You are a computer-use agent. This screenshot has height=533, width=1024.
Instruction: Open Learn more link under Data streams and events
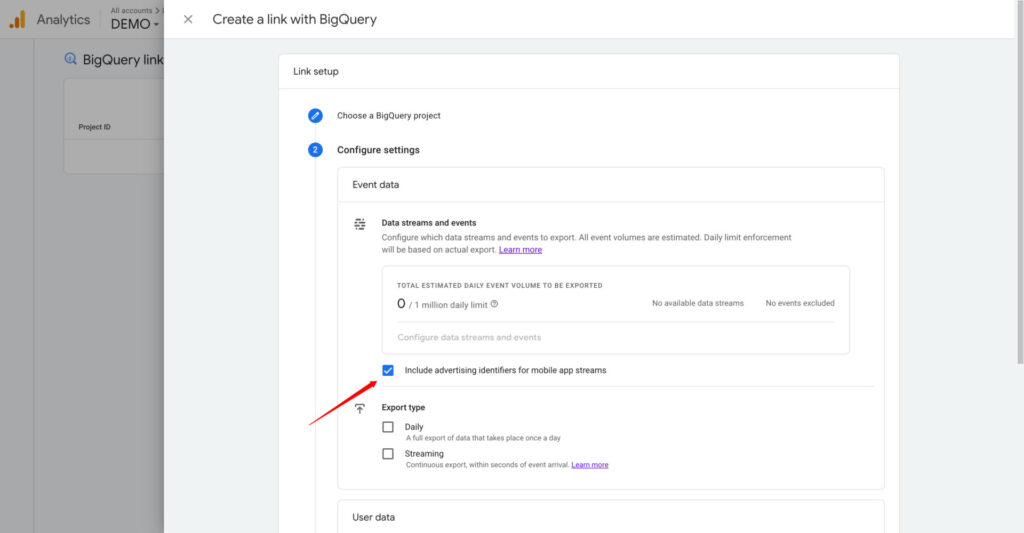tap(520, 250)
